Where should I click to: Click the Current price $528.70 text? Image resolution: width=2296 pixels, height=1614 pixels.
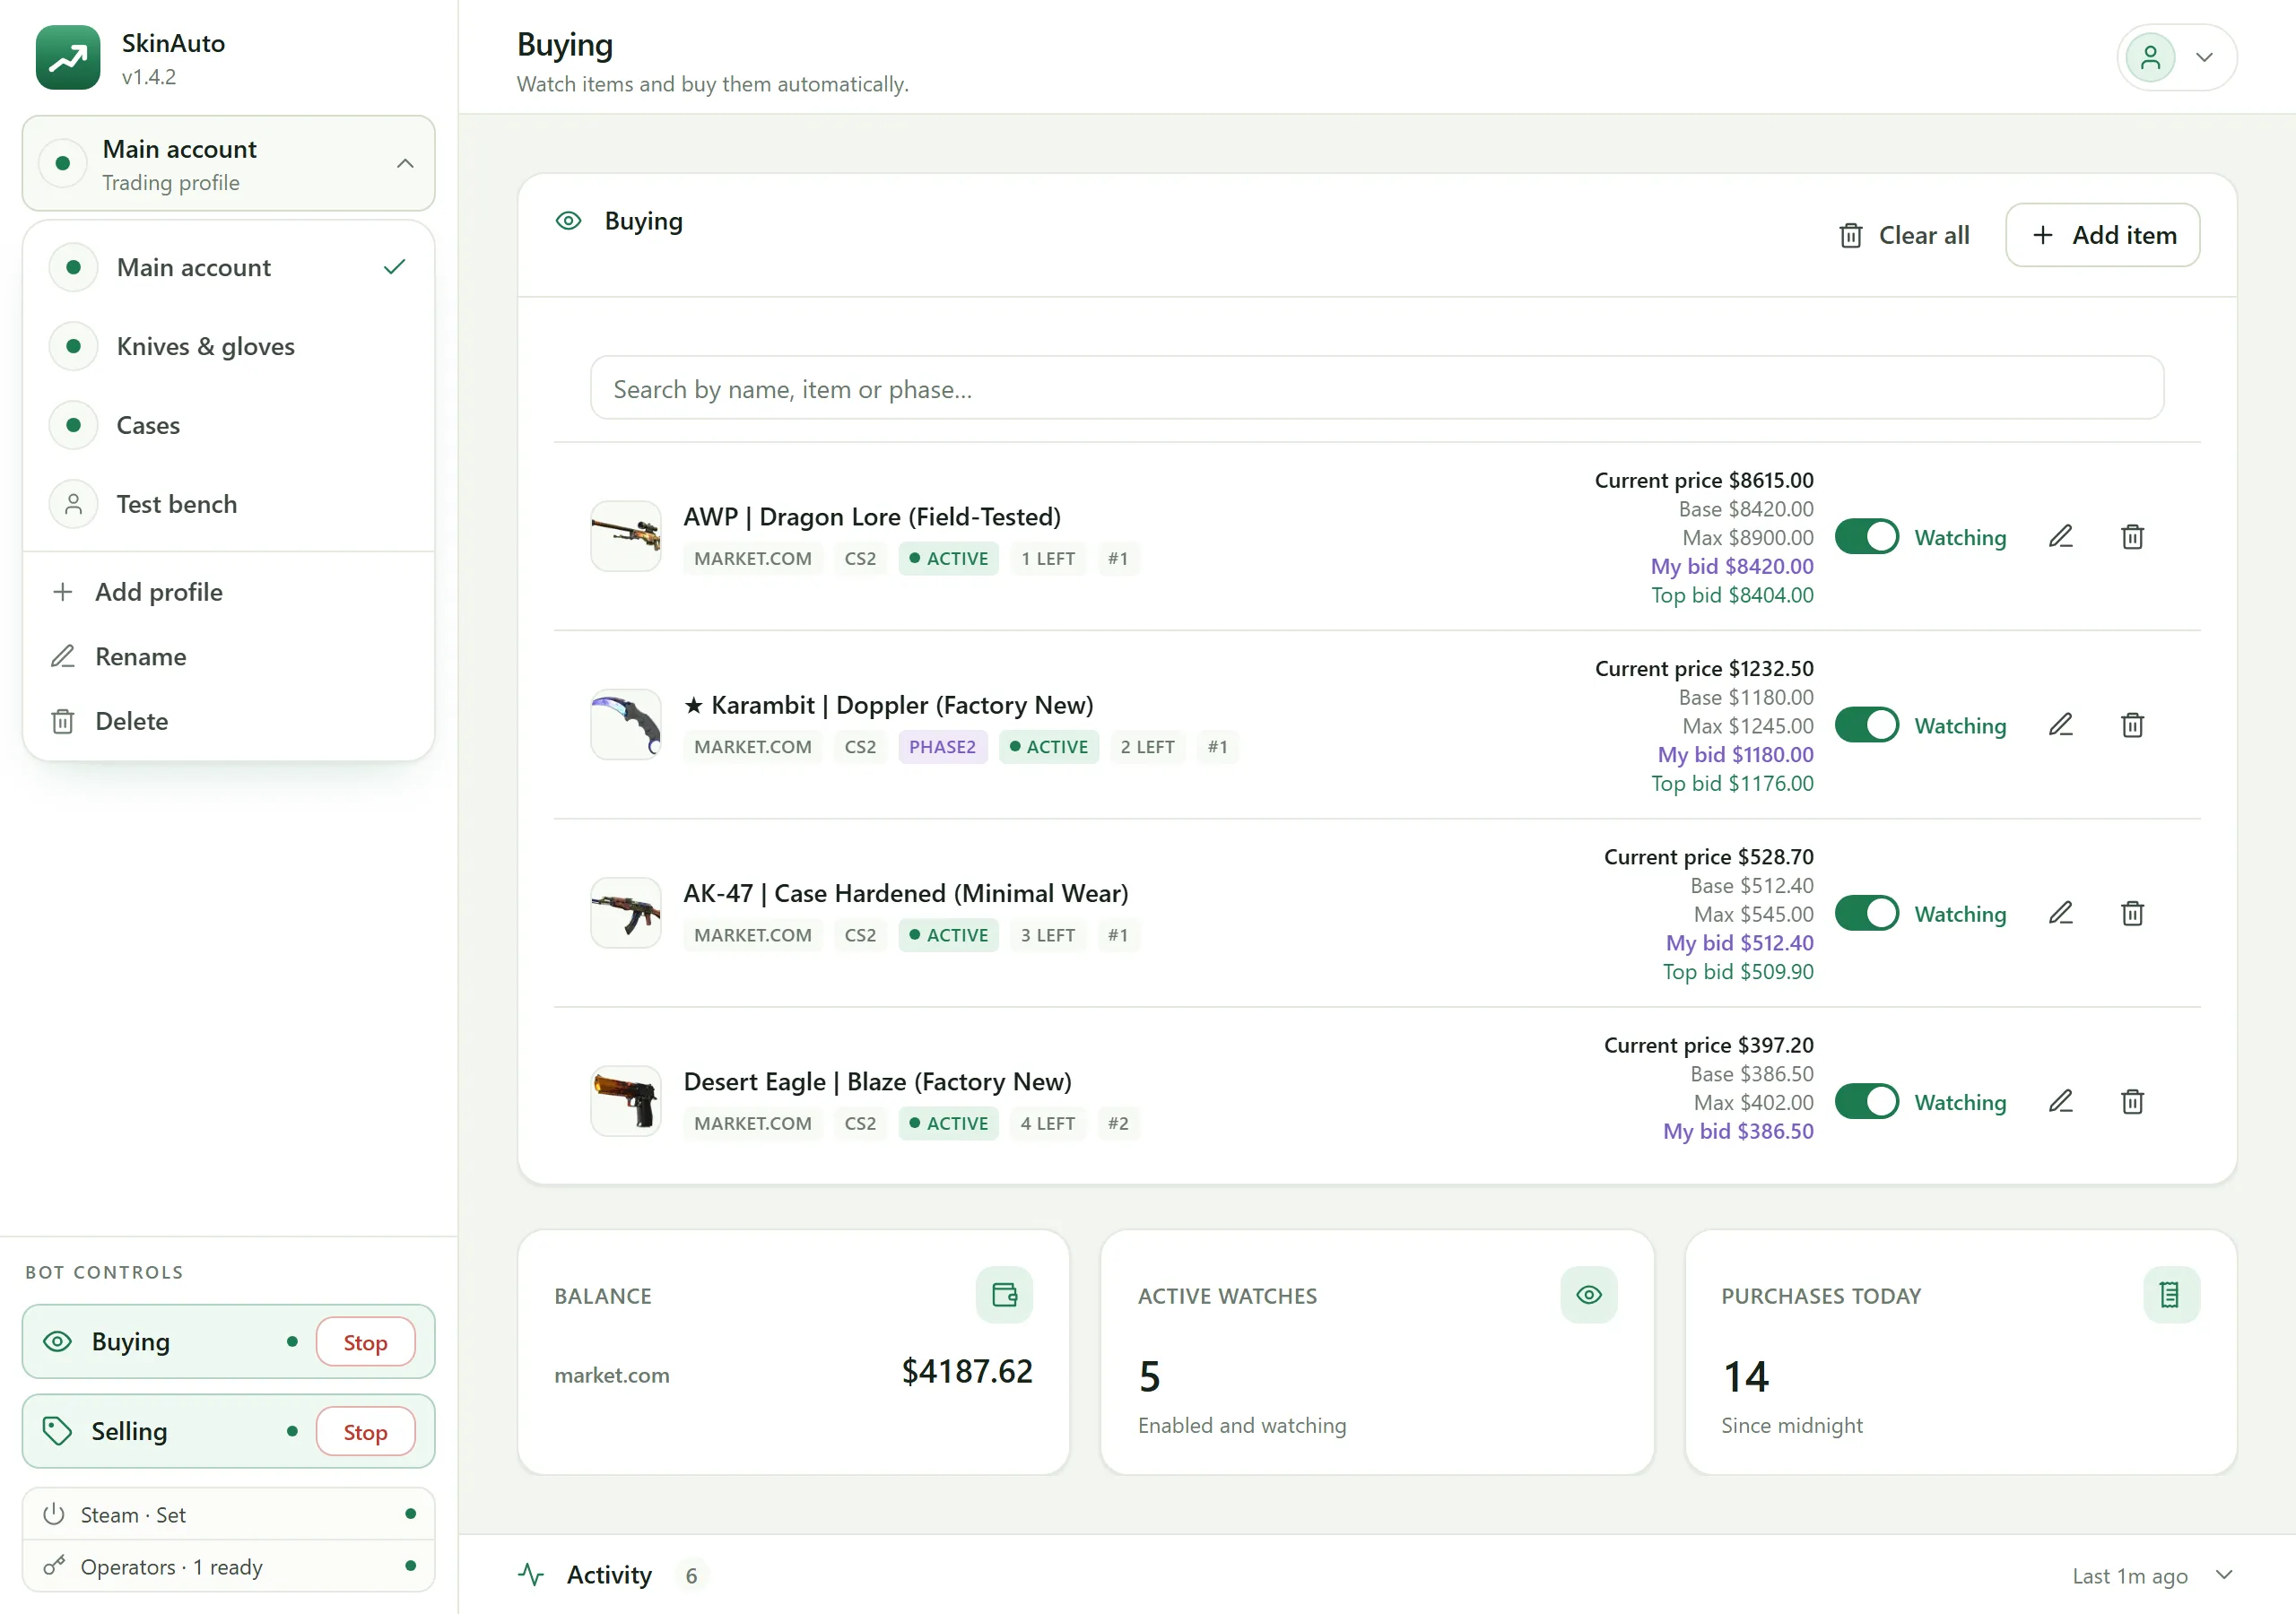(x=1708, y=857)
